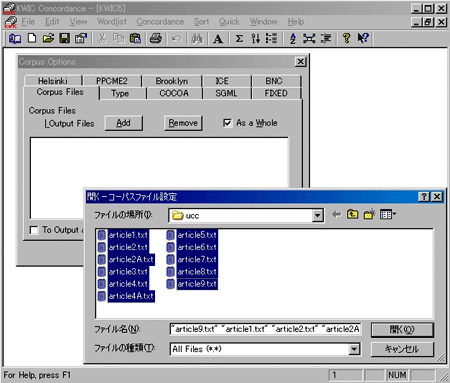
Task: Expand the ucc folder location dropdown
Action: coord(318,216)
